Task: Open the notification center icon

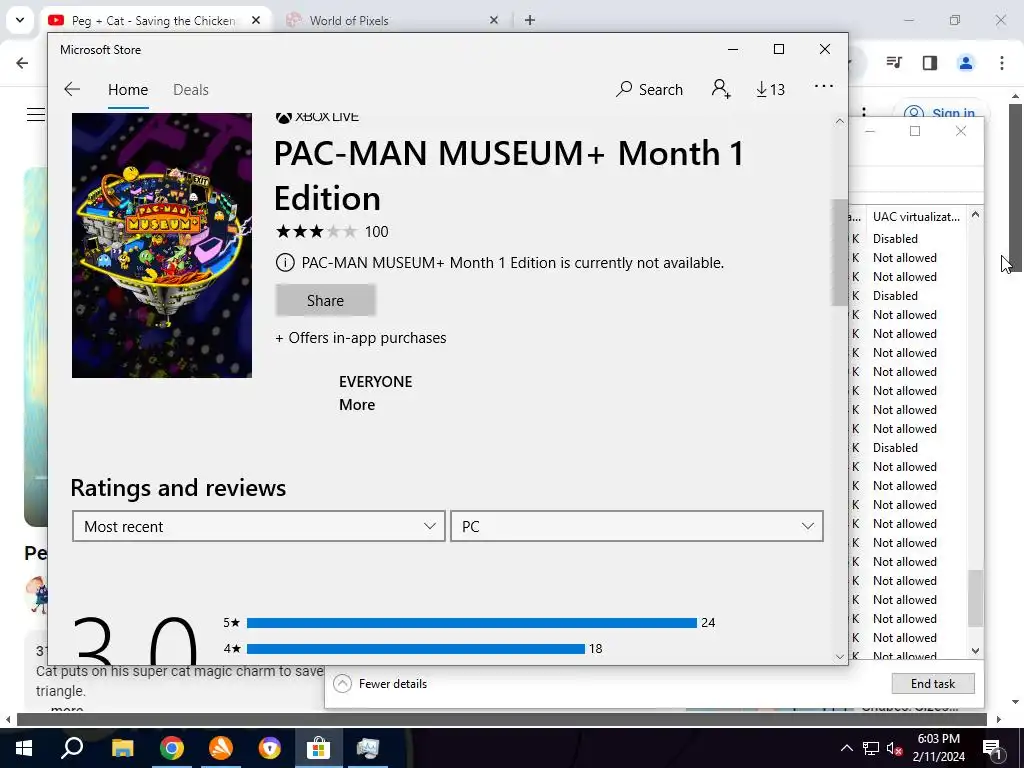Action: coord(992,748)
